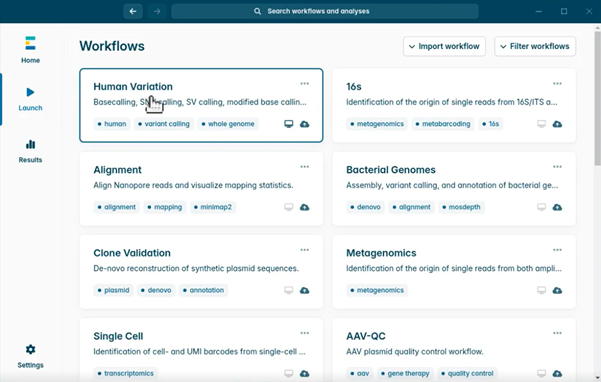Open the Results section in the sidebar
Image resolution: width=601 pixels, height=382 pixels.
(x=30, y=151)
